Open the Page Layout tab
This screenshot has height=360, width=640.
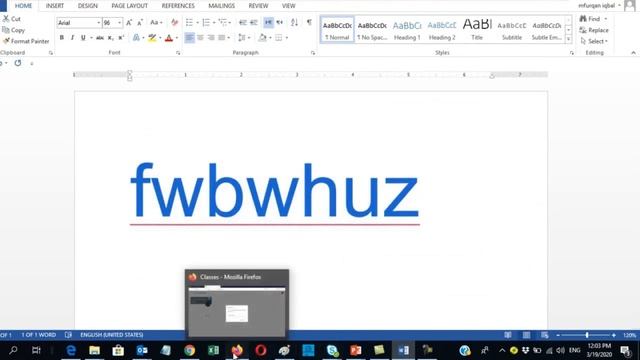tap(129, 6)
